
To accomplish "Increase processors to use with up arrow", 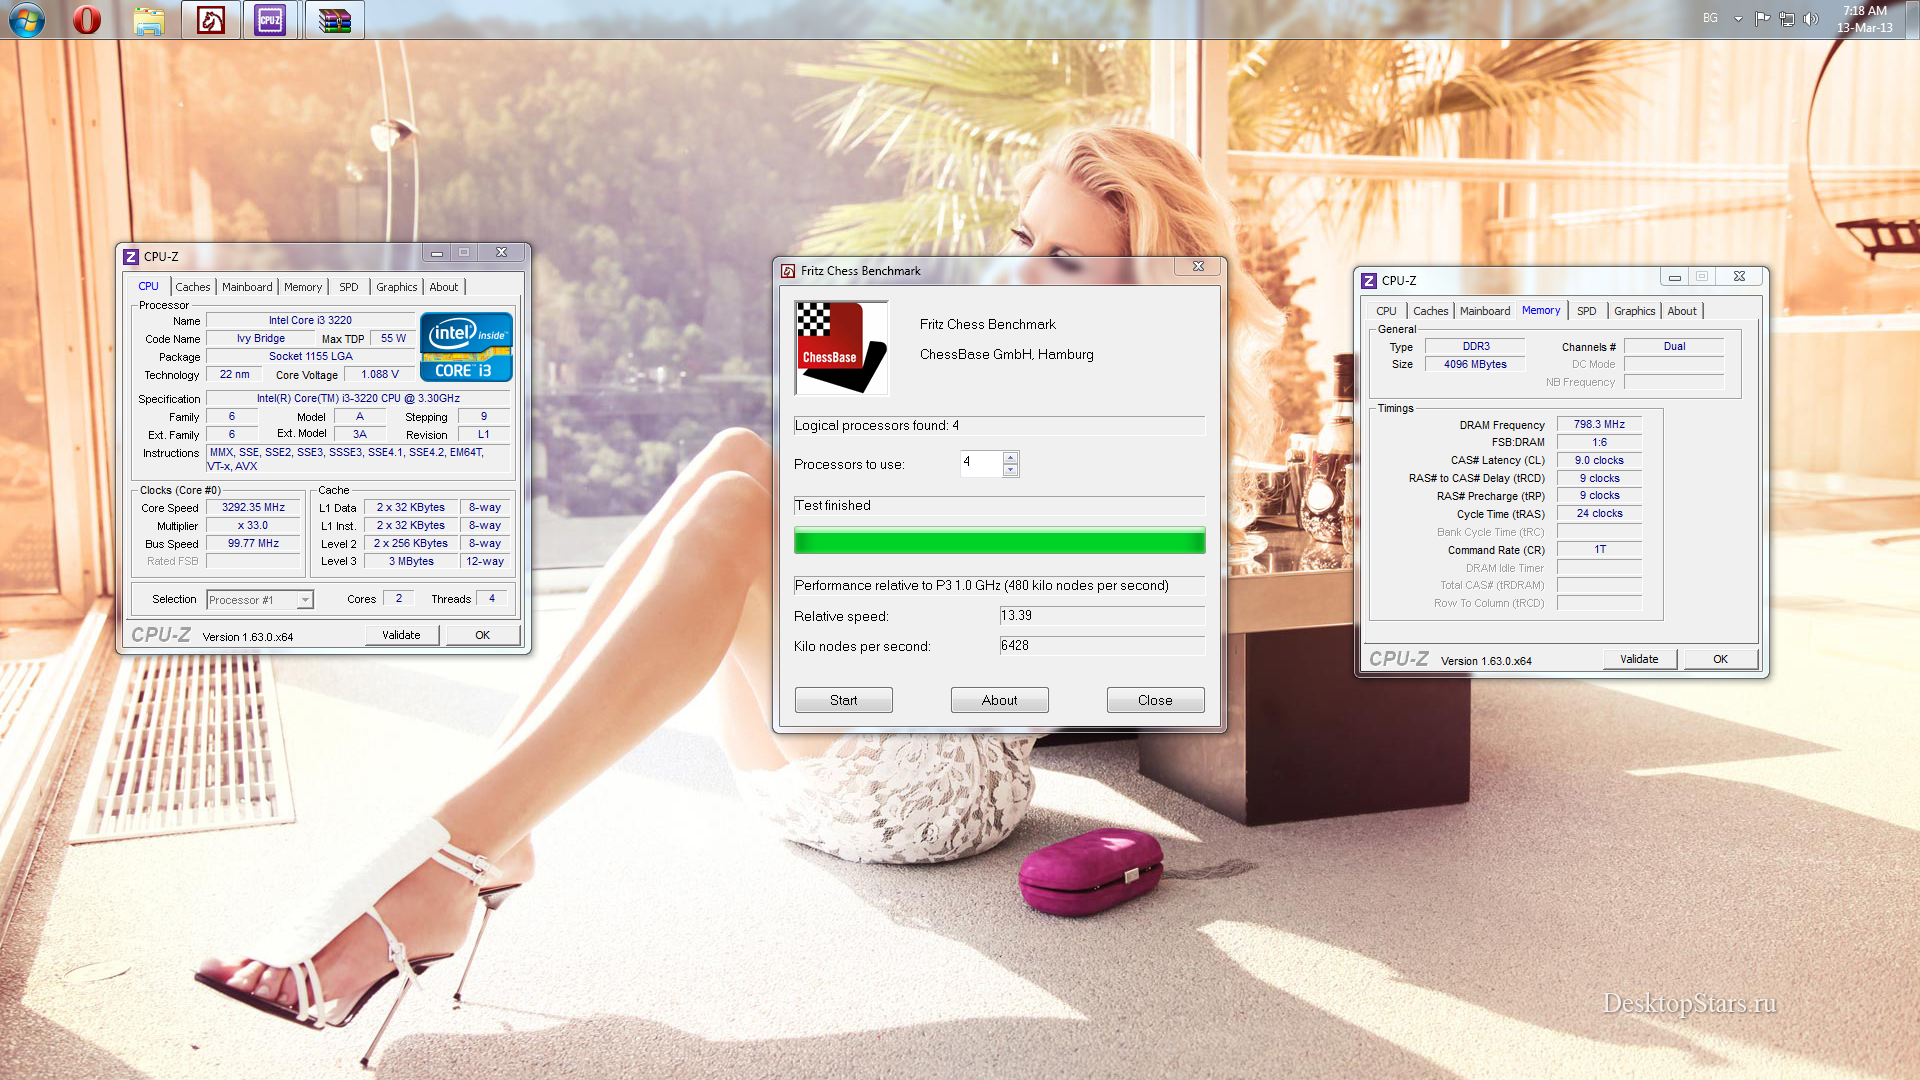I will tap(1011, 458).
